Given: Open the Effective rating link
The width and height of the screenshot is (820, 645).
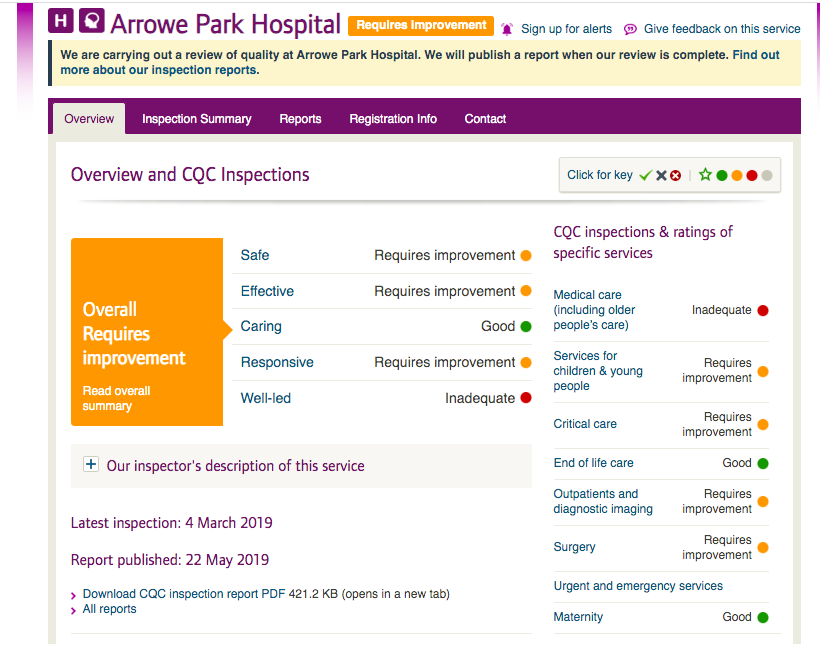Looking at the screenshot, I should (x=267, y=291).
